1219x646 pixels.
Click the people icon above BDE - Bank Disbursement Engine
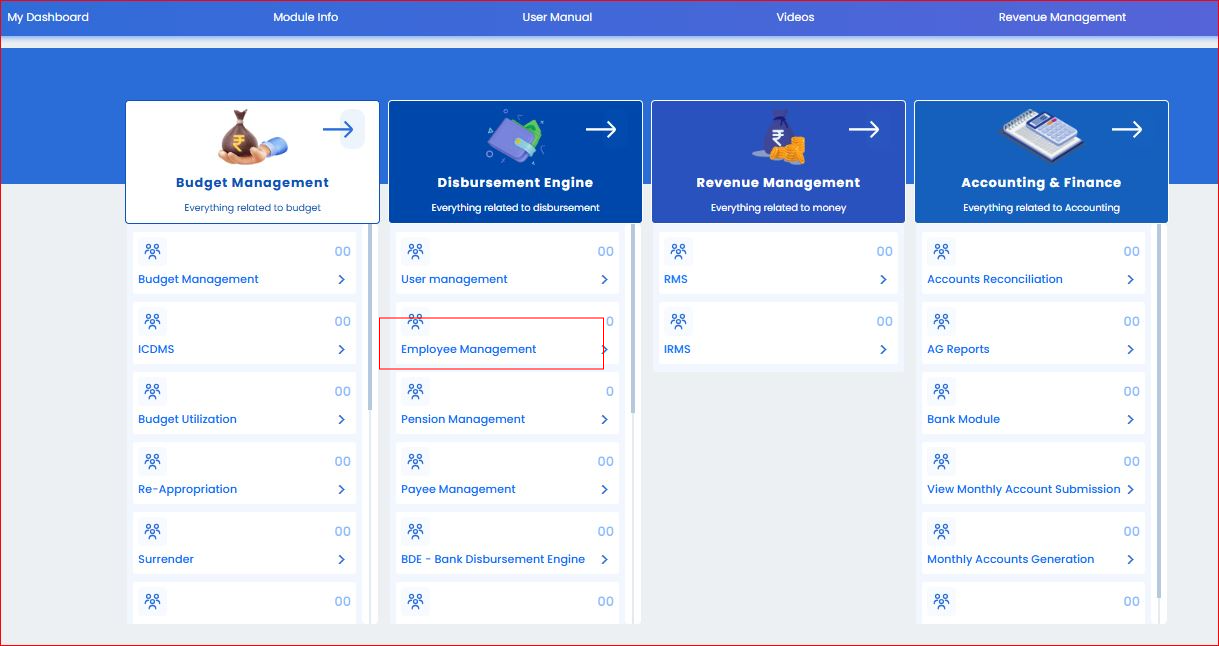pos(416,531)
